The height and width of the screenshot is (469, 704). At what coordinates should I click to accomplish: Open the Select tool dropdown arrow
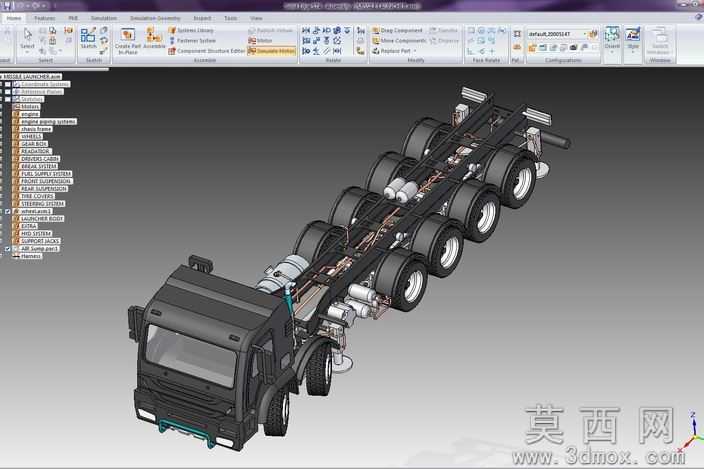pyautogui.click(x=27, y=52)
